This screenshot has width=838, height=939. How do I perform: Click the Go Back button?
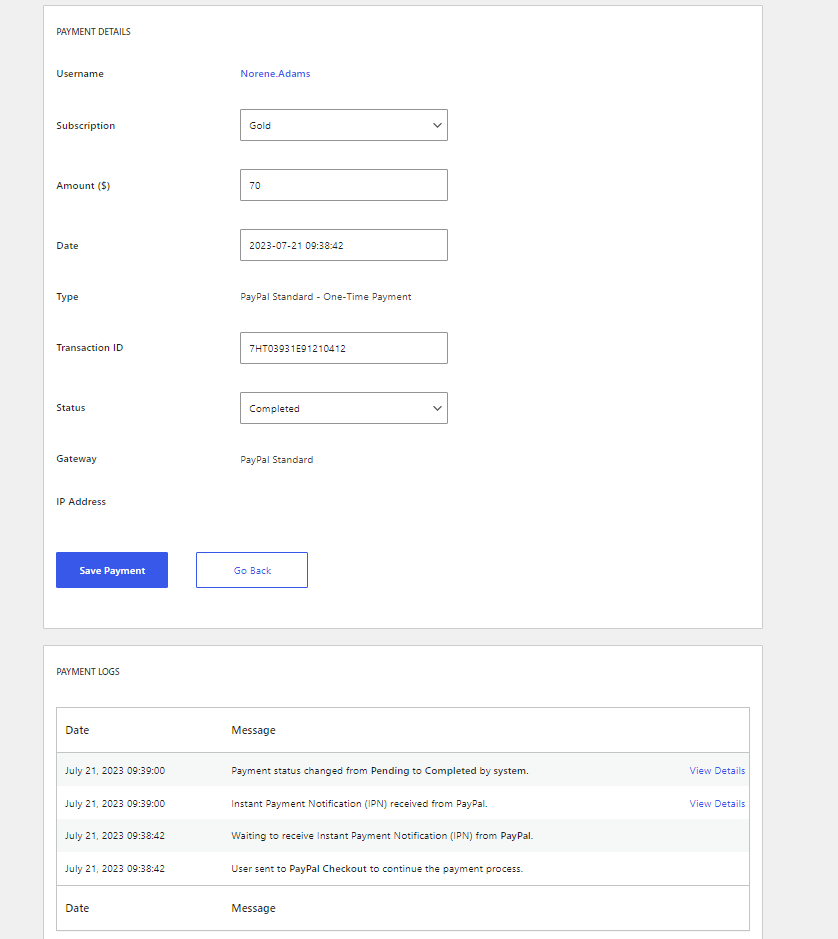[252, 570]
